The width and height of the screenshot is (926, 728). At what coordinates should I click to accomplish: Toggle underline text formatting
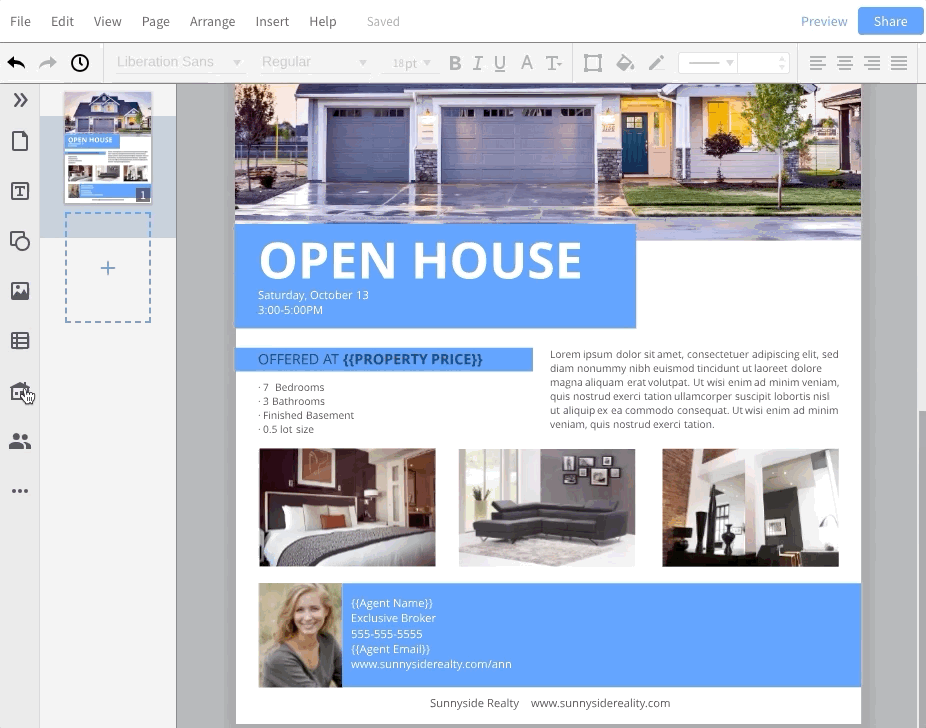(500, 63)
